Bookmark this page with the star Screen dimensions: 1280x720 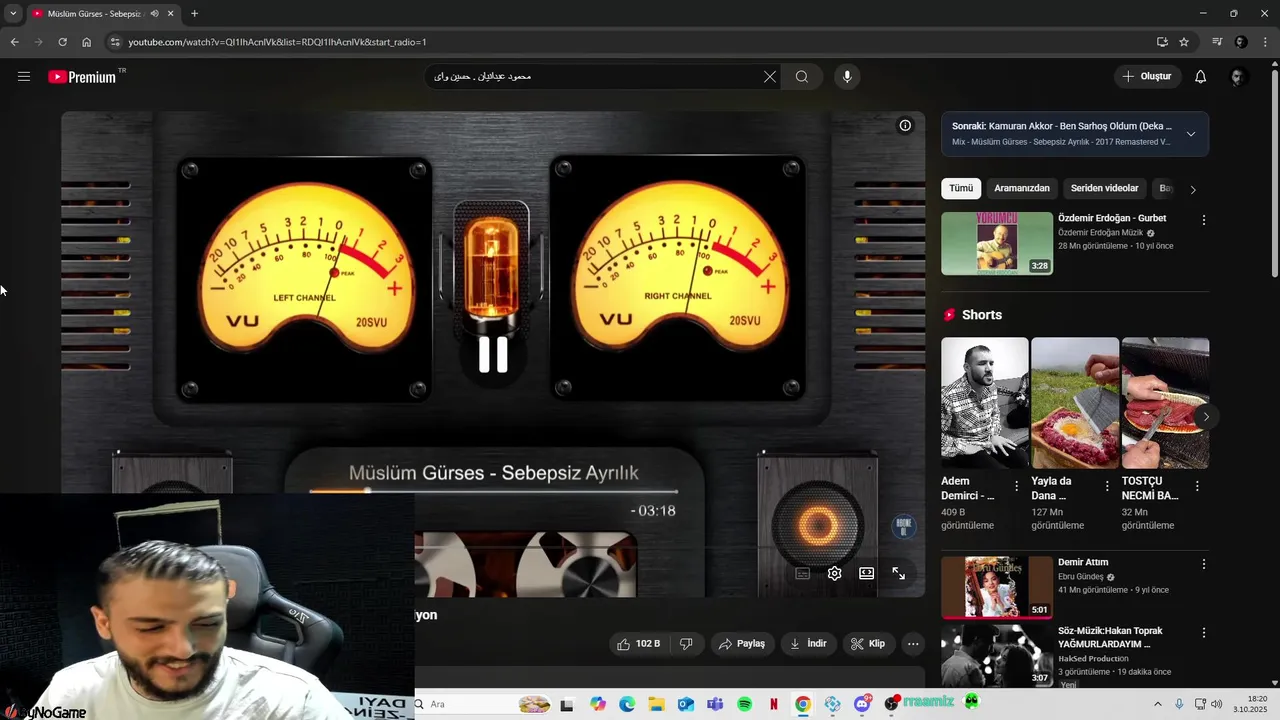click(x=1184, y=42)
